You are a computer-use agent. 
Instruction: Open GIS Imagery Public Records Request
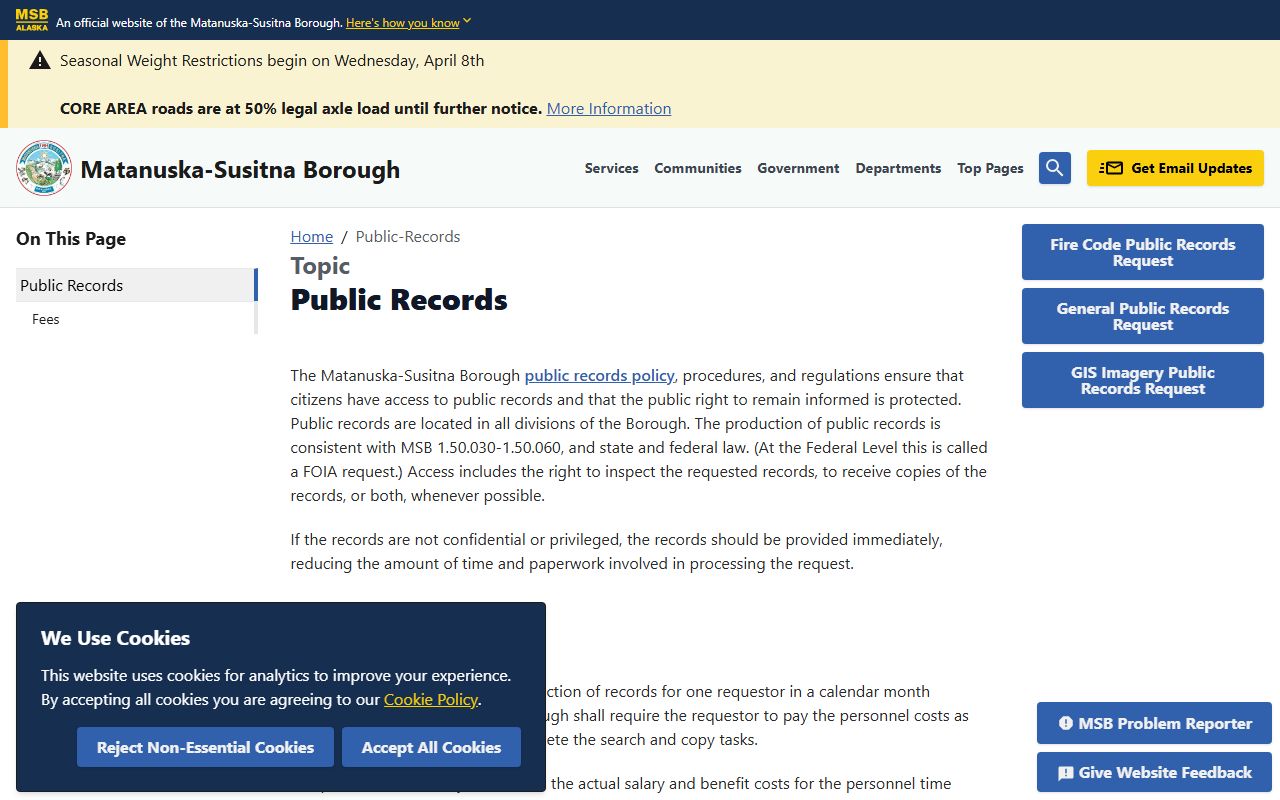coord(1142,380)
